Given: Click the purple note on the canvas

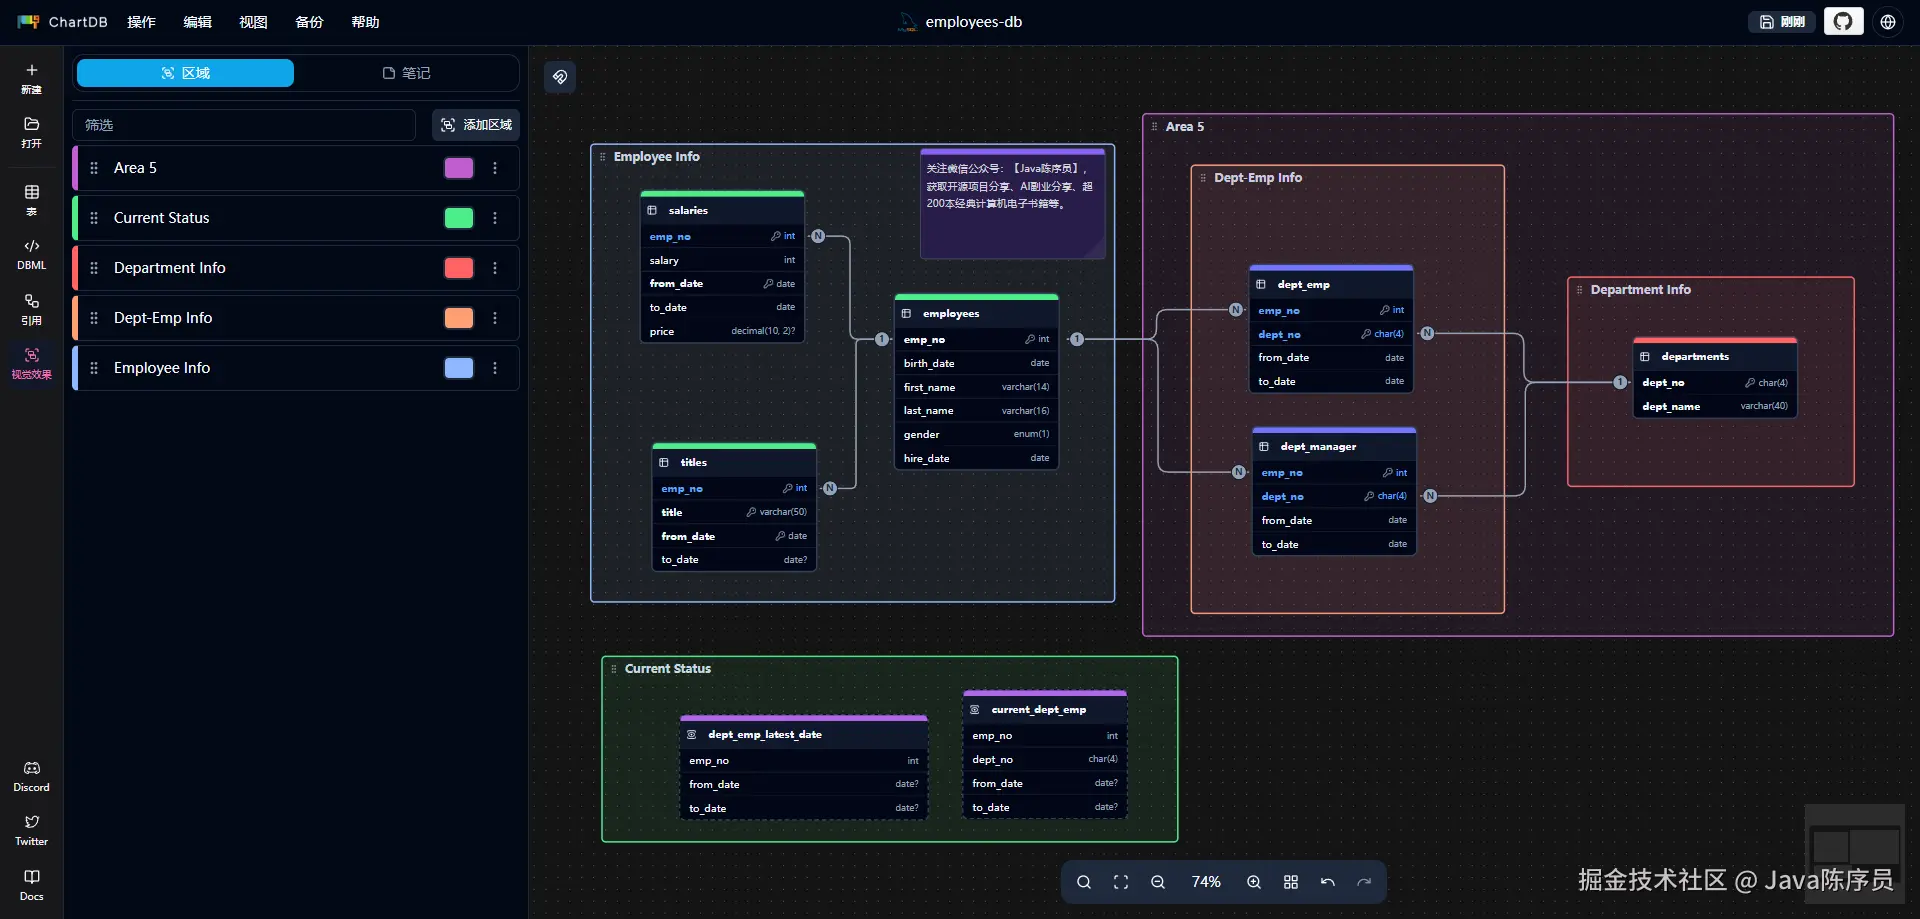Looking at the screenshot, I should point(1012,204).
